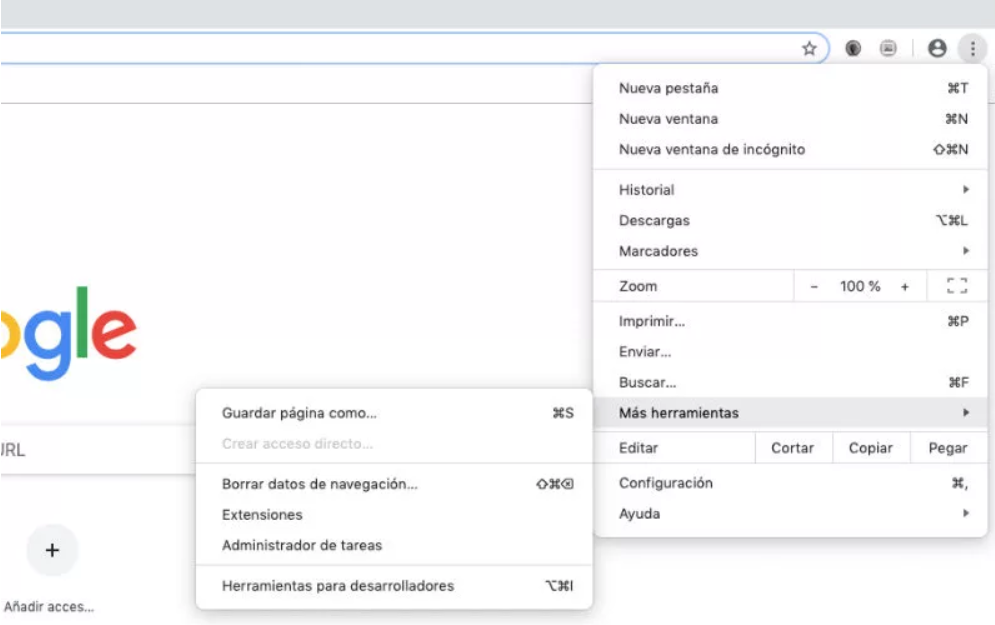The image size is (995, 625).
Task: Click the Copiar button in Editar row
Action: pyautogui.click(x=870, y=448)
